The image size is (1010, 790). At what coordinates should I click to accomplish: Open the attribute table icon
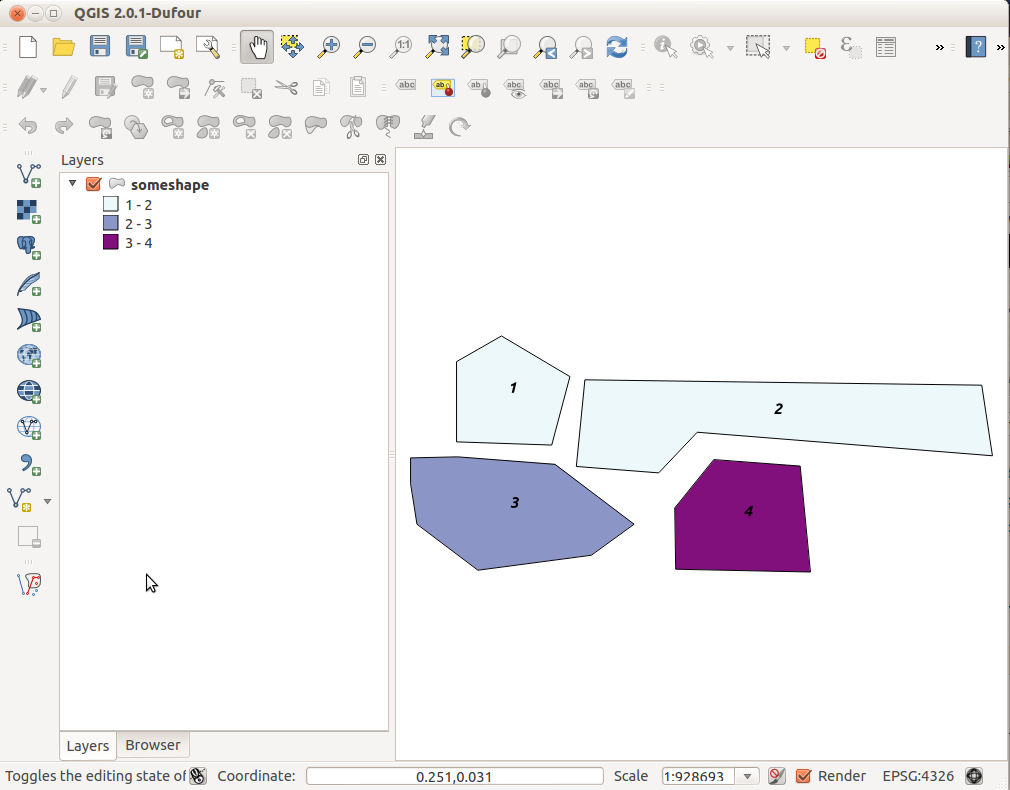pos(885,47)
